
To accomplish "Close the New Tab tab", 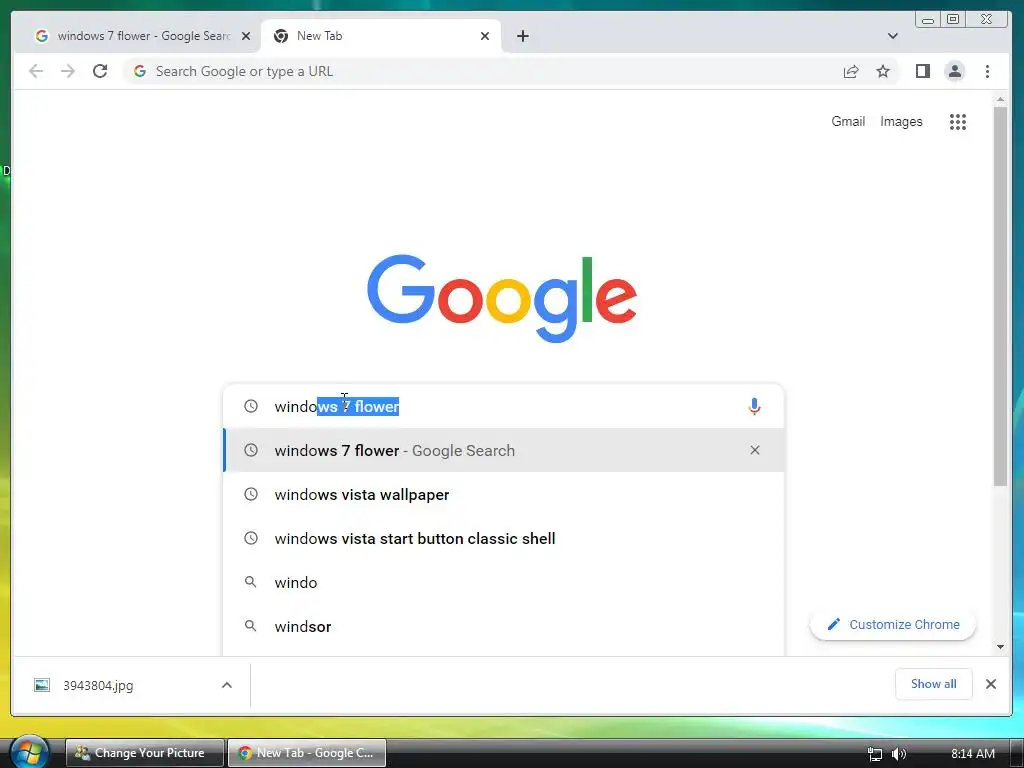I will pyautogui.click(x=485, y=36).
